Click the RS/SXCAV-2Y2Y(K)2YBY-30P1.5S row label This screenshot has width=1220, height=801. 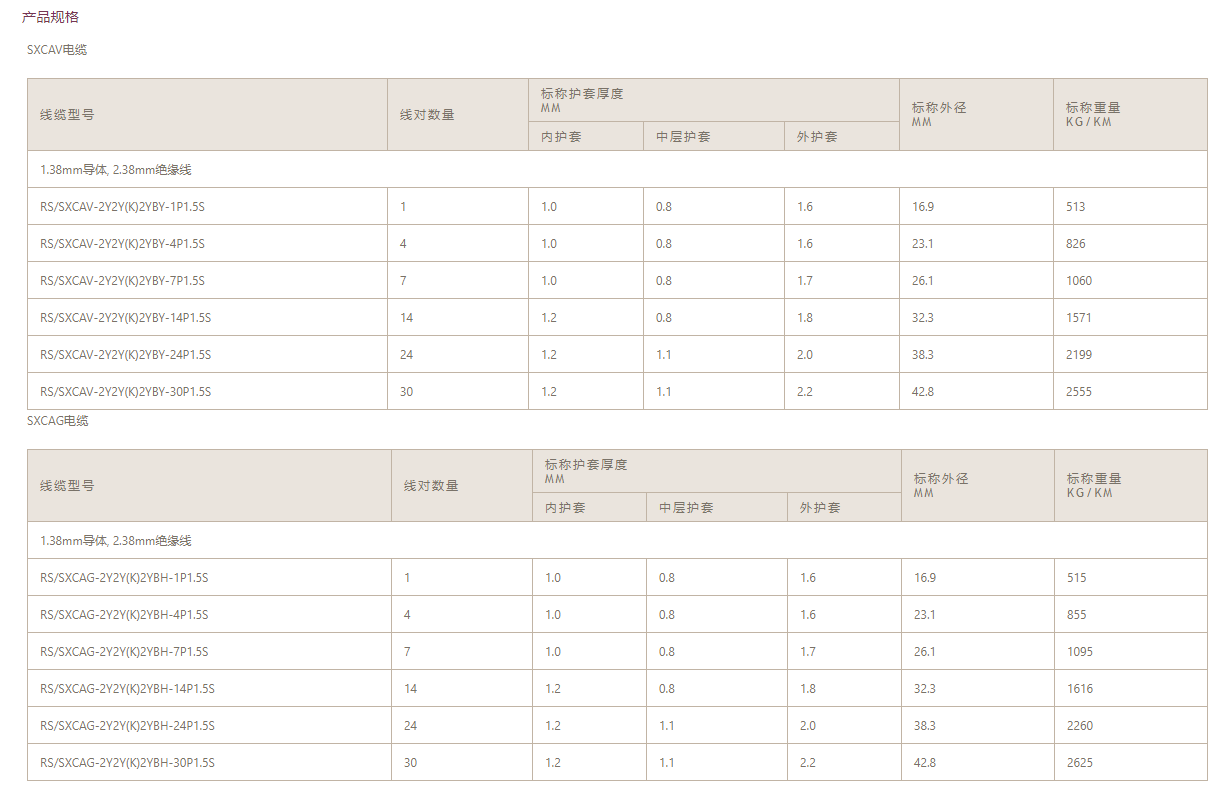pos(125,392)
